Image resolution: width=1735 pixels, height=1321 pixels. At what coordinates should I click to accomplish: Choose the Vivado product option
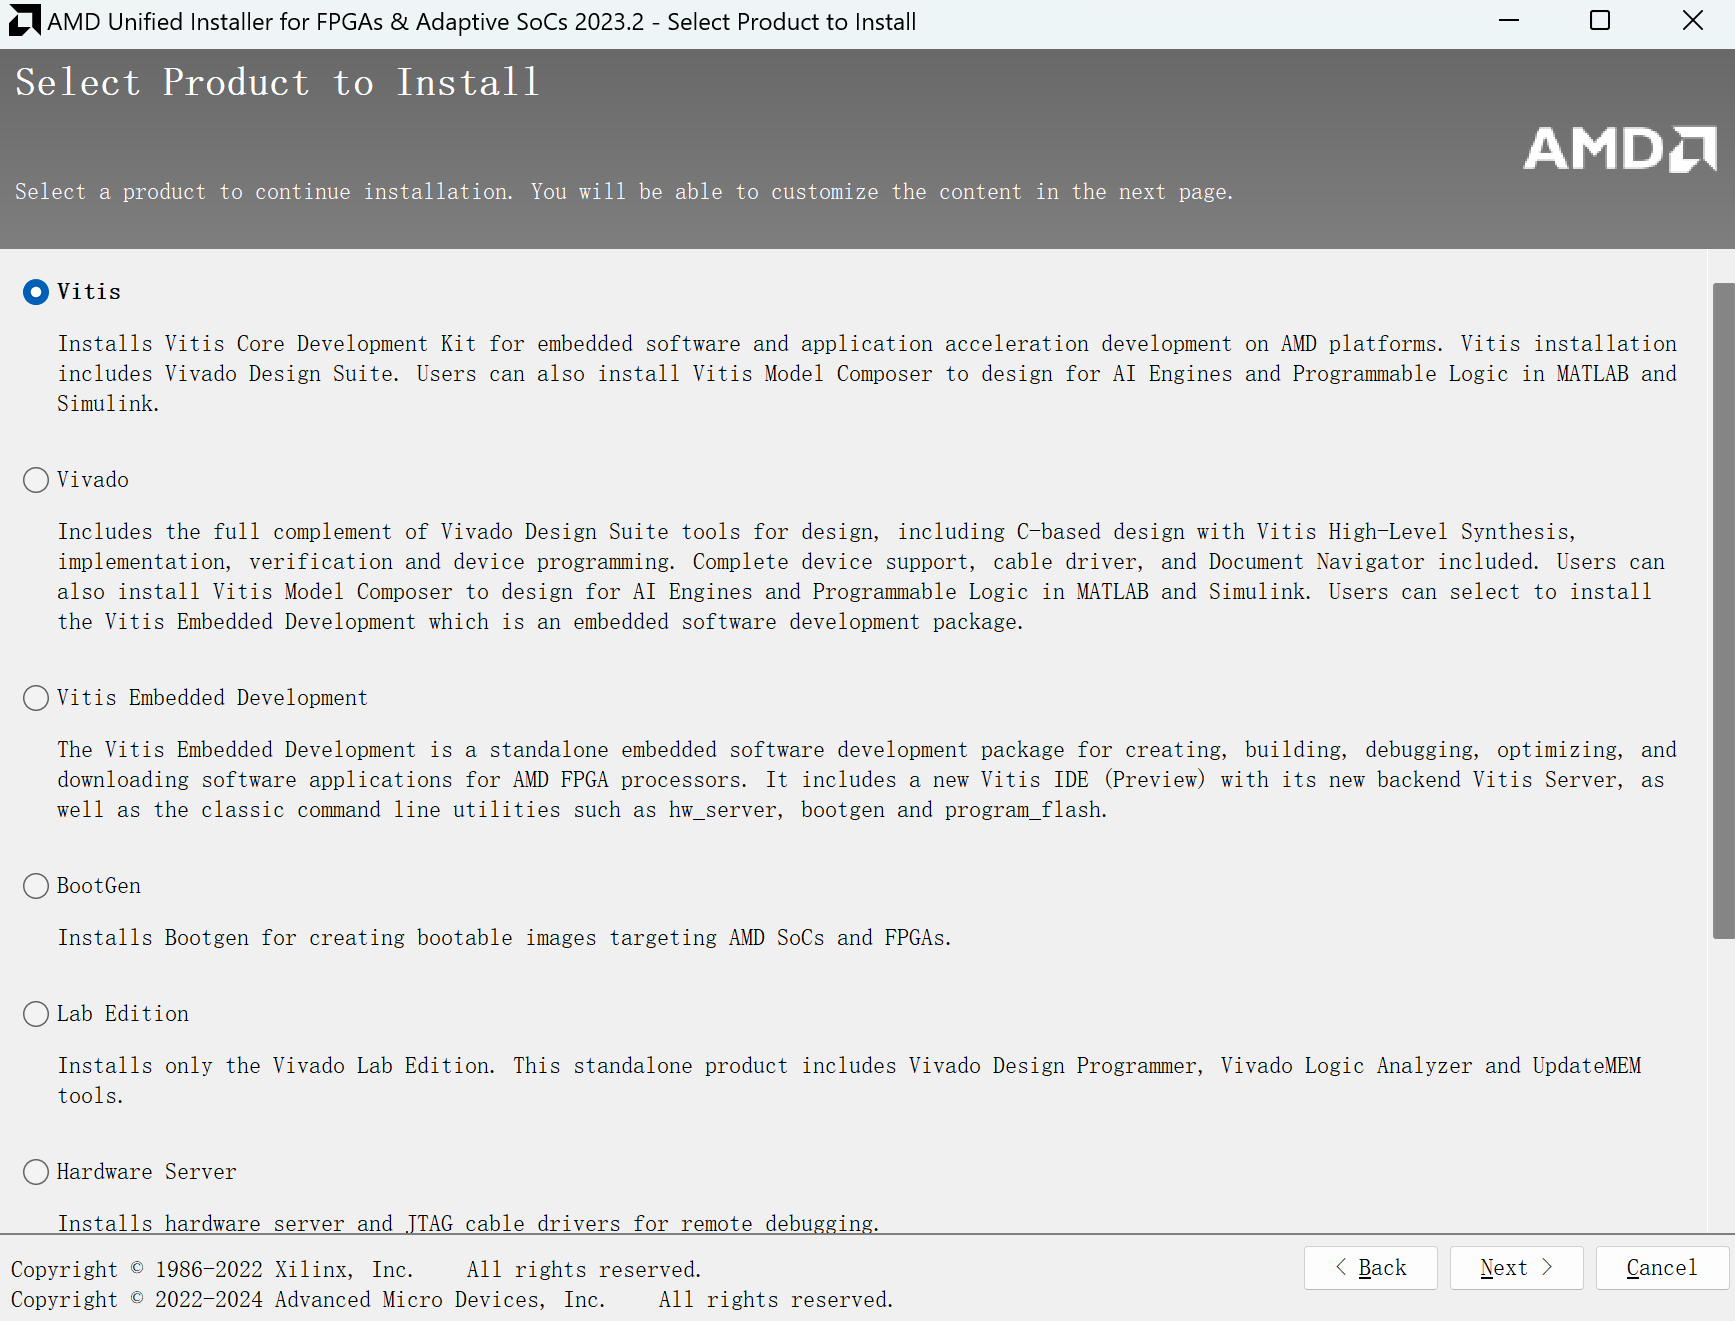36,480
